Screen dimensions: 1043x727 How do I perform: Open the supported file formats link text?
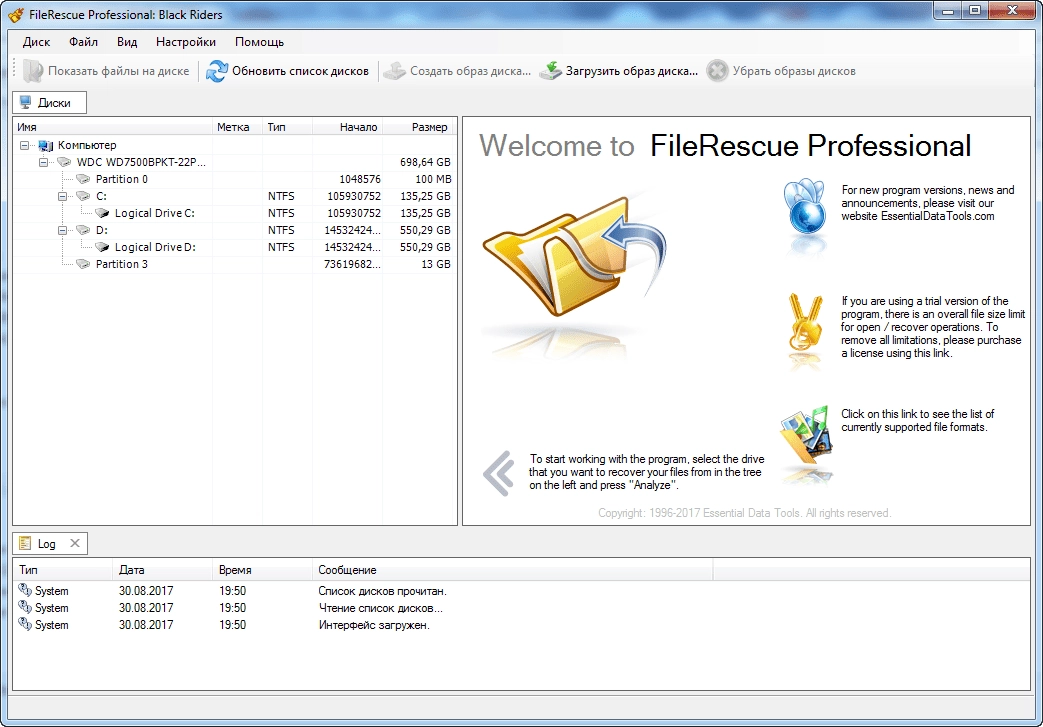coord(917,420)
